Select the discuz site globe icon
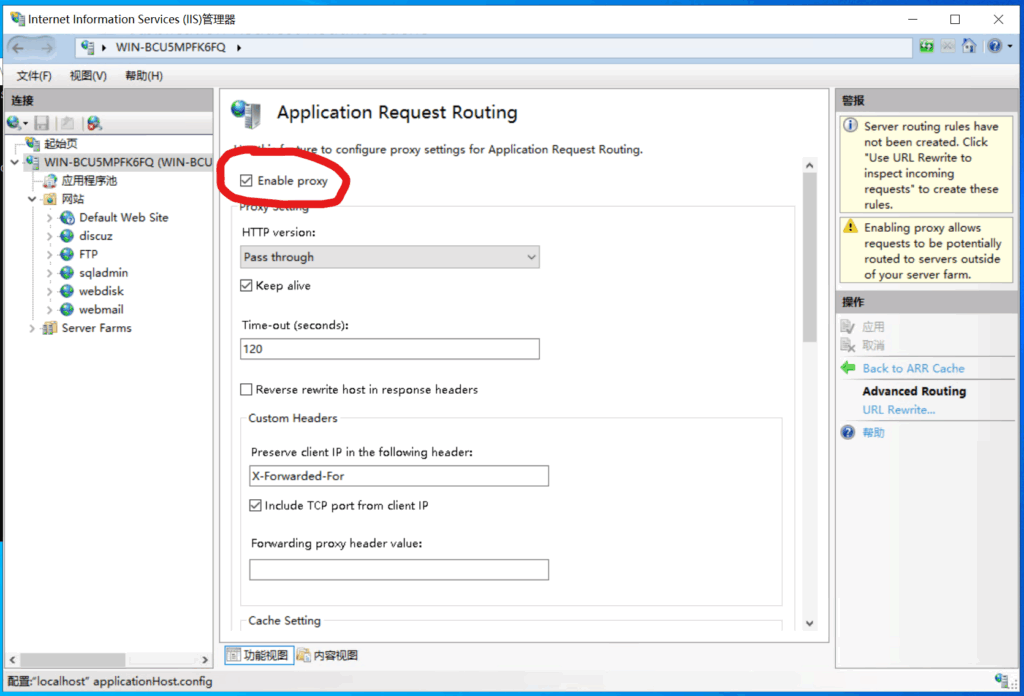This screenshot has height=696, width=1024. 67,236
